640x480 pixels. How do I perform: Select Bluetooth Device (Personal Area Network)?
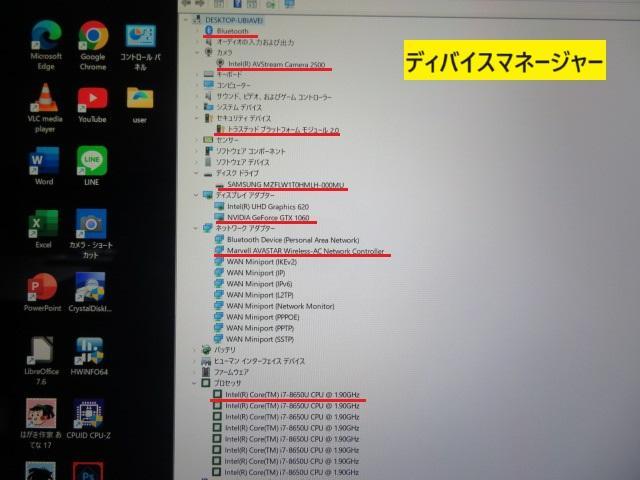(x=293, y=240)
